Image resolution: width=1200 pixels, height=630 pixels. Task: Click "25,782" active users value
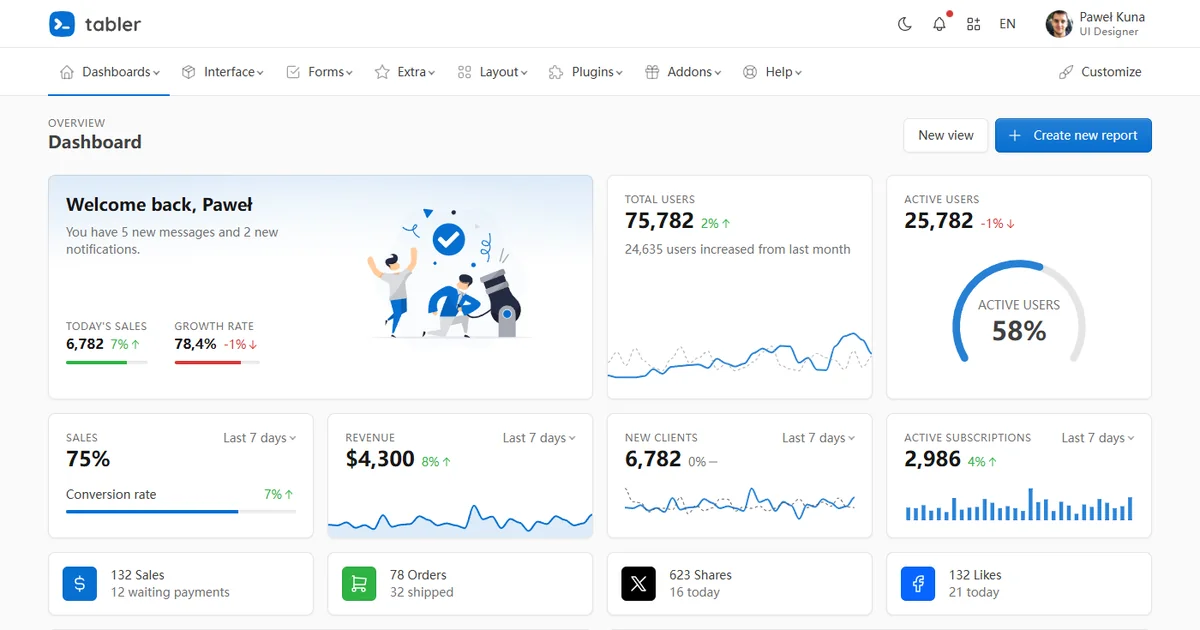(x=939, y=221)
